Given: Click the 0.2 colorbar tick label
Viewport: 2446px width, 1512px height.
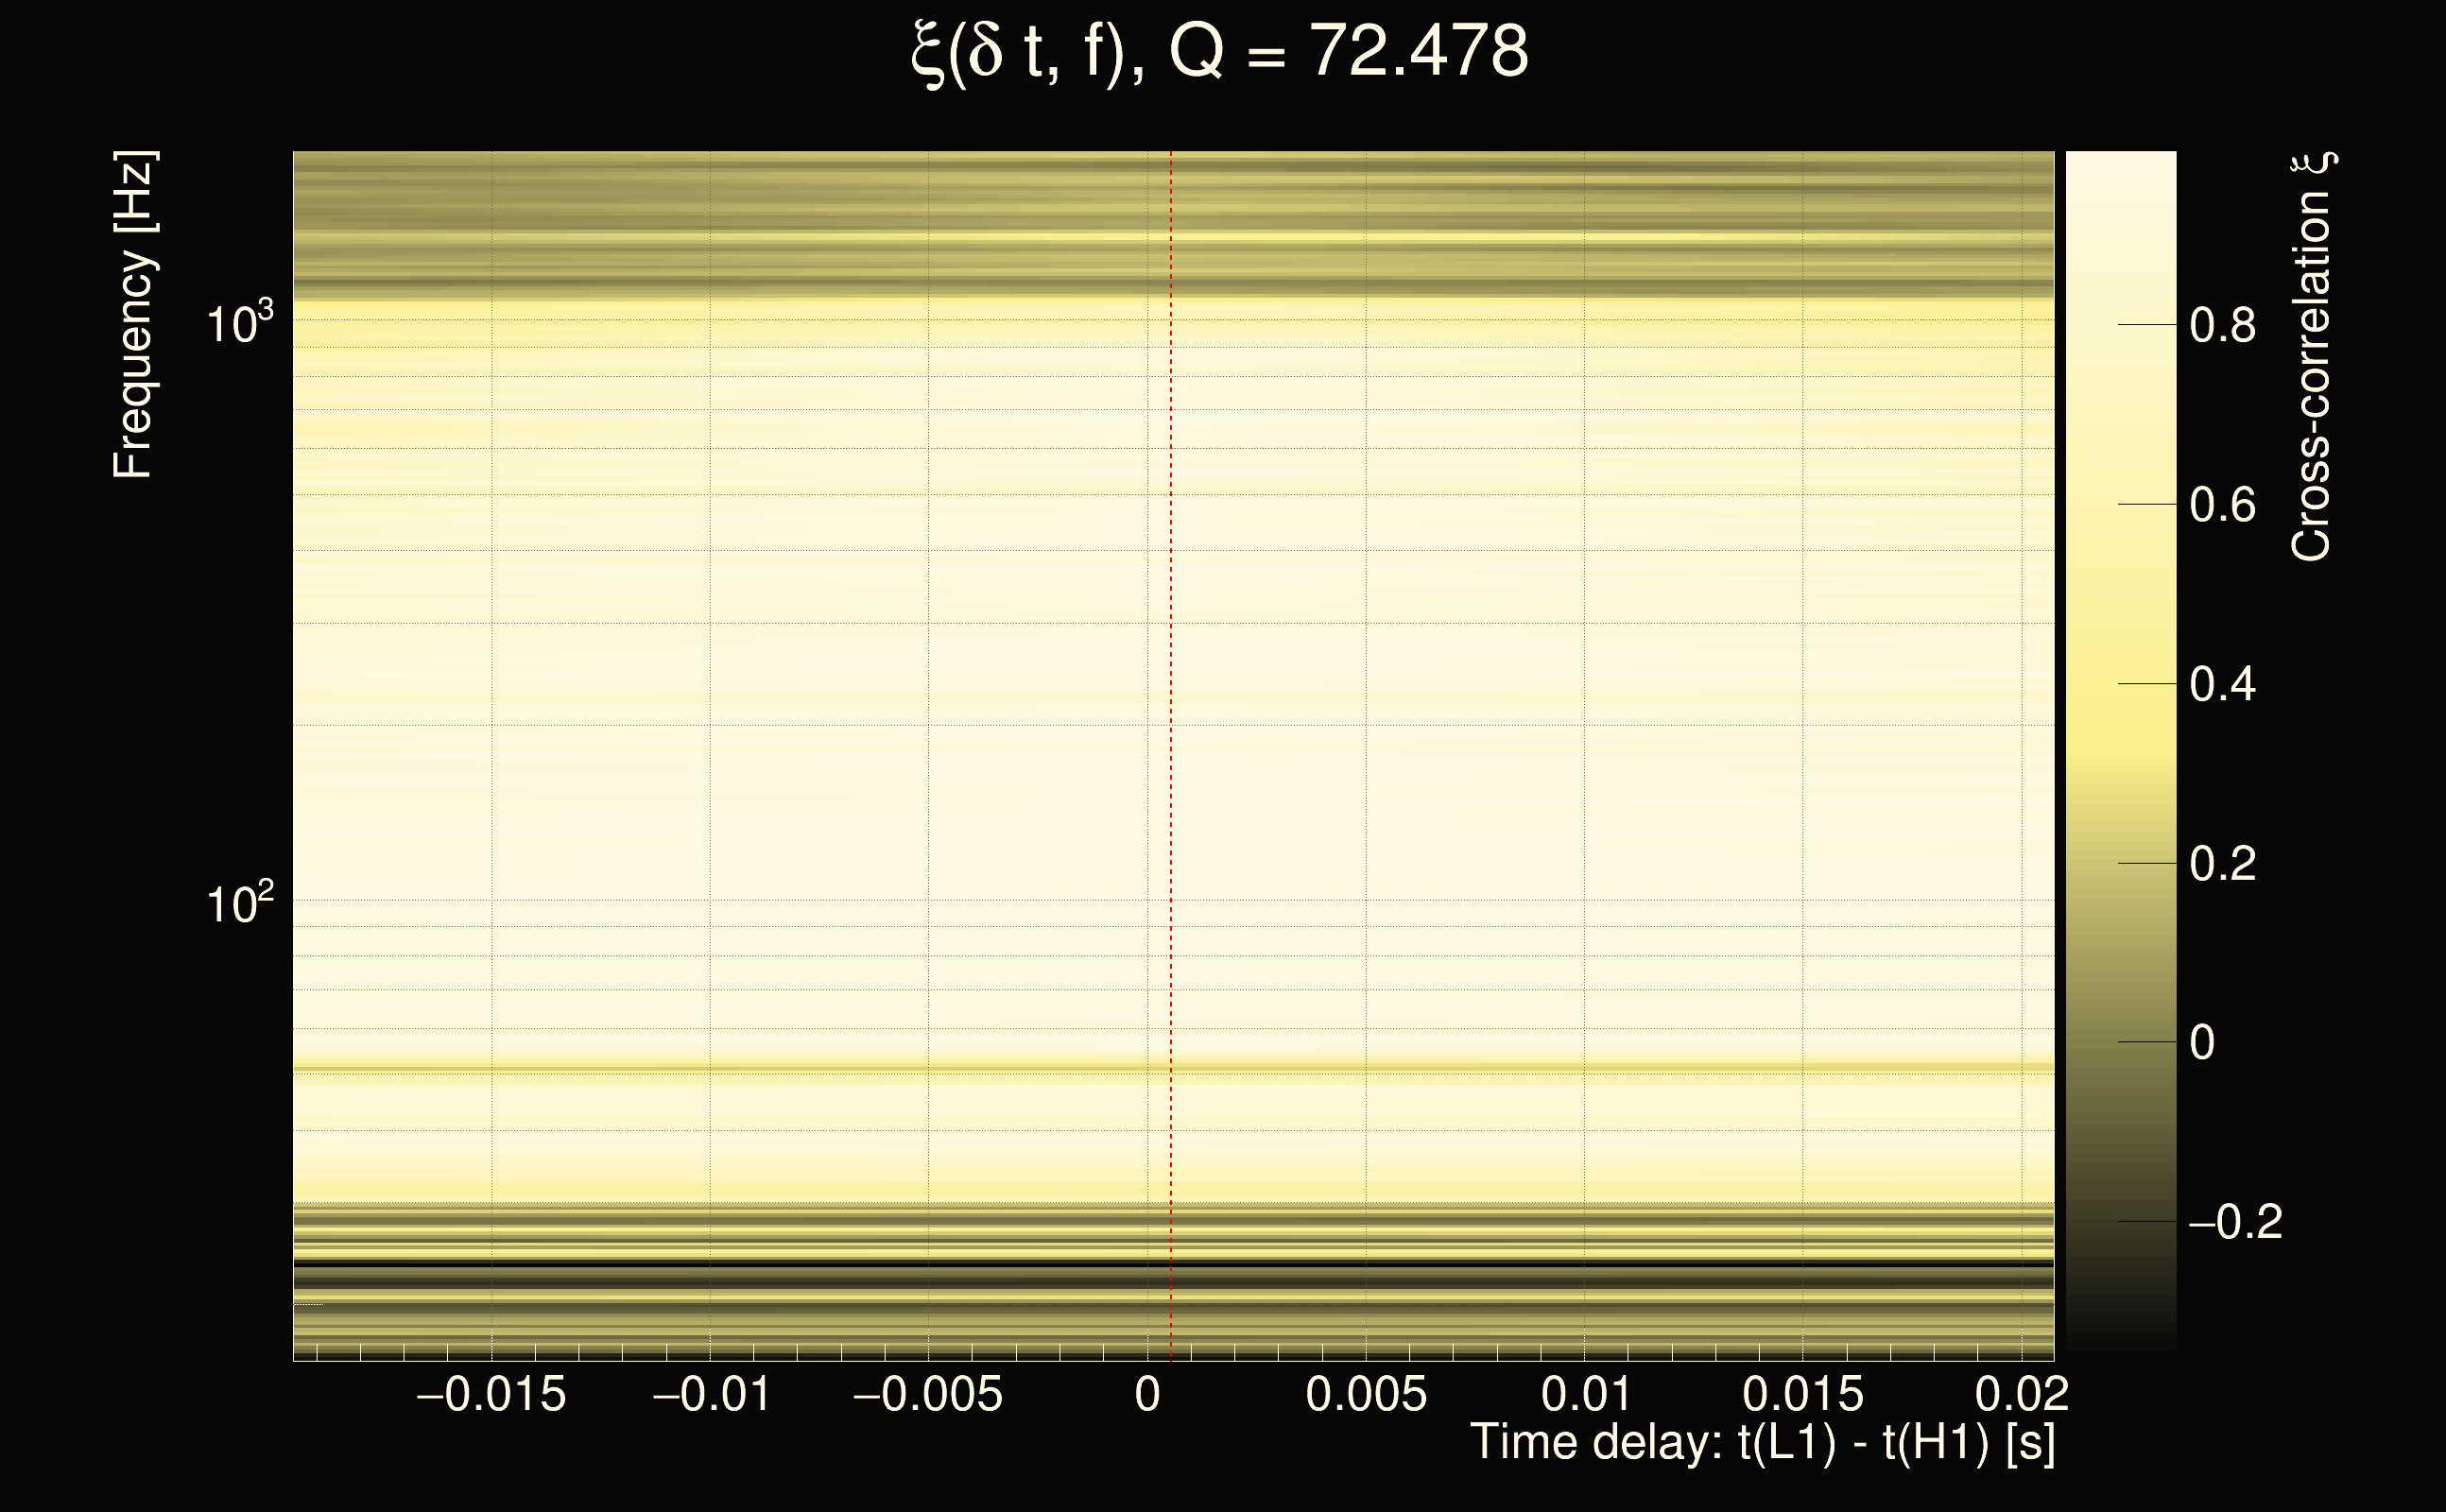Looking at the screenshot, I should point(2222,864).
